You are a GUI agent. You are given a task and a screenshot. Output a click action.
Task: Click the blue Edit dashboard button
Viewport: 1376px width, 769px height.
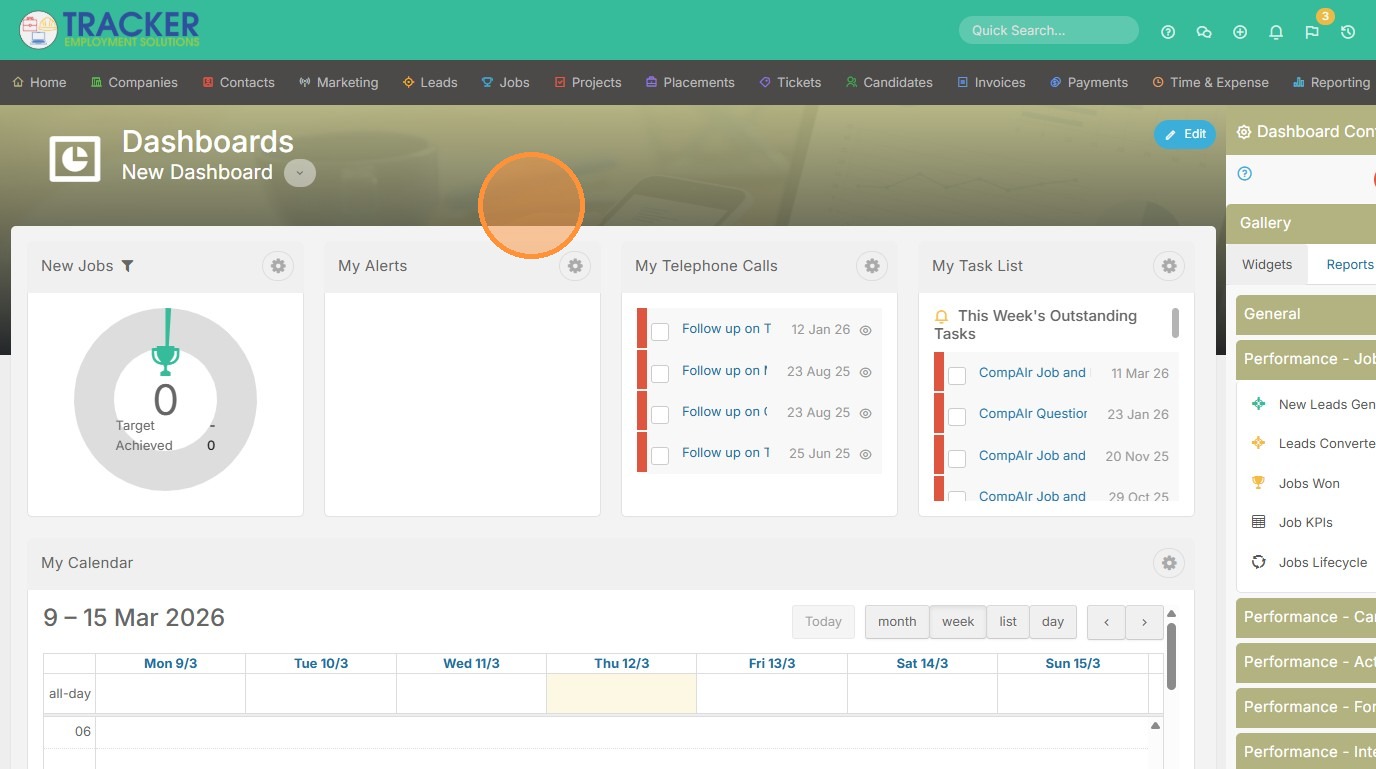(x=1185, y=134)
